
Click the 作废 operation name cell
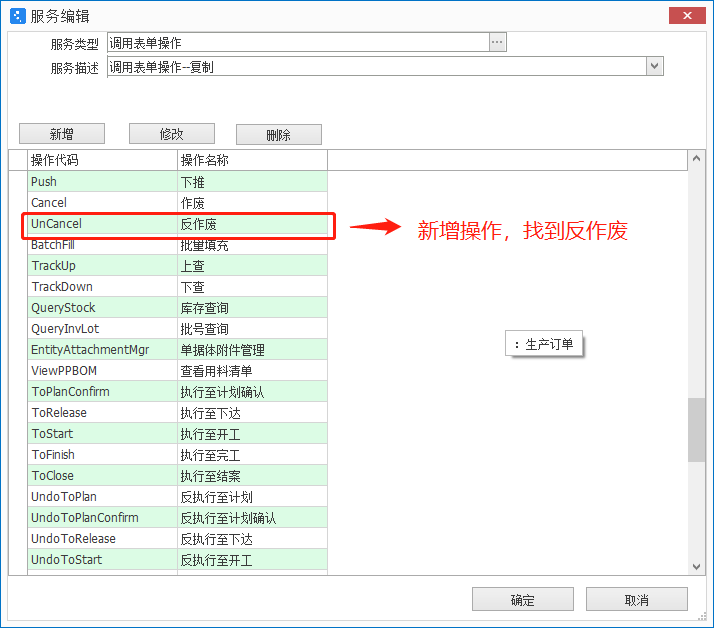click(x=252, y=202)
